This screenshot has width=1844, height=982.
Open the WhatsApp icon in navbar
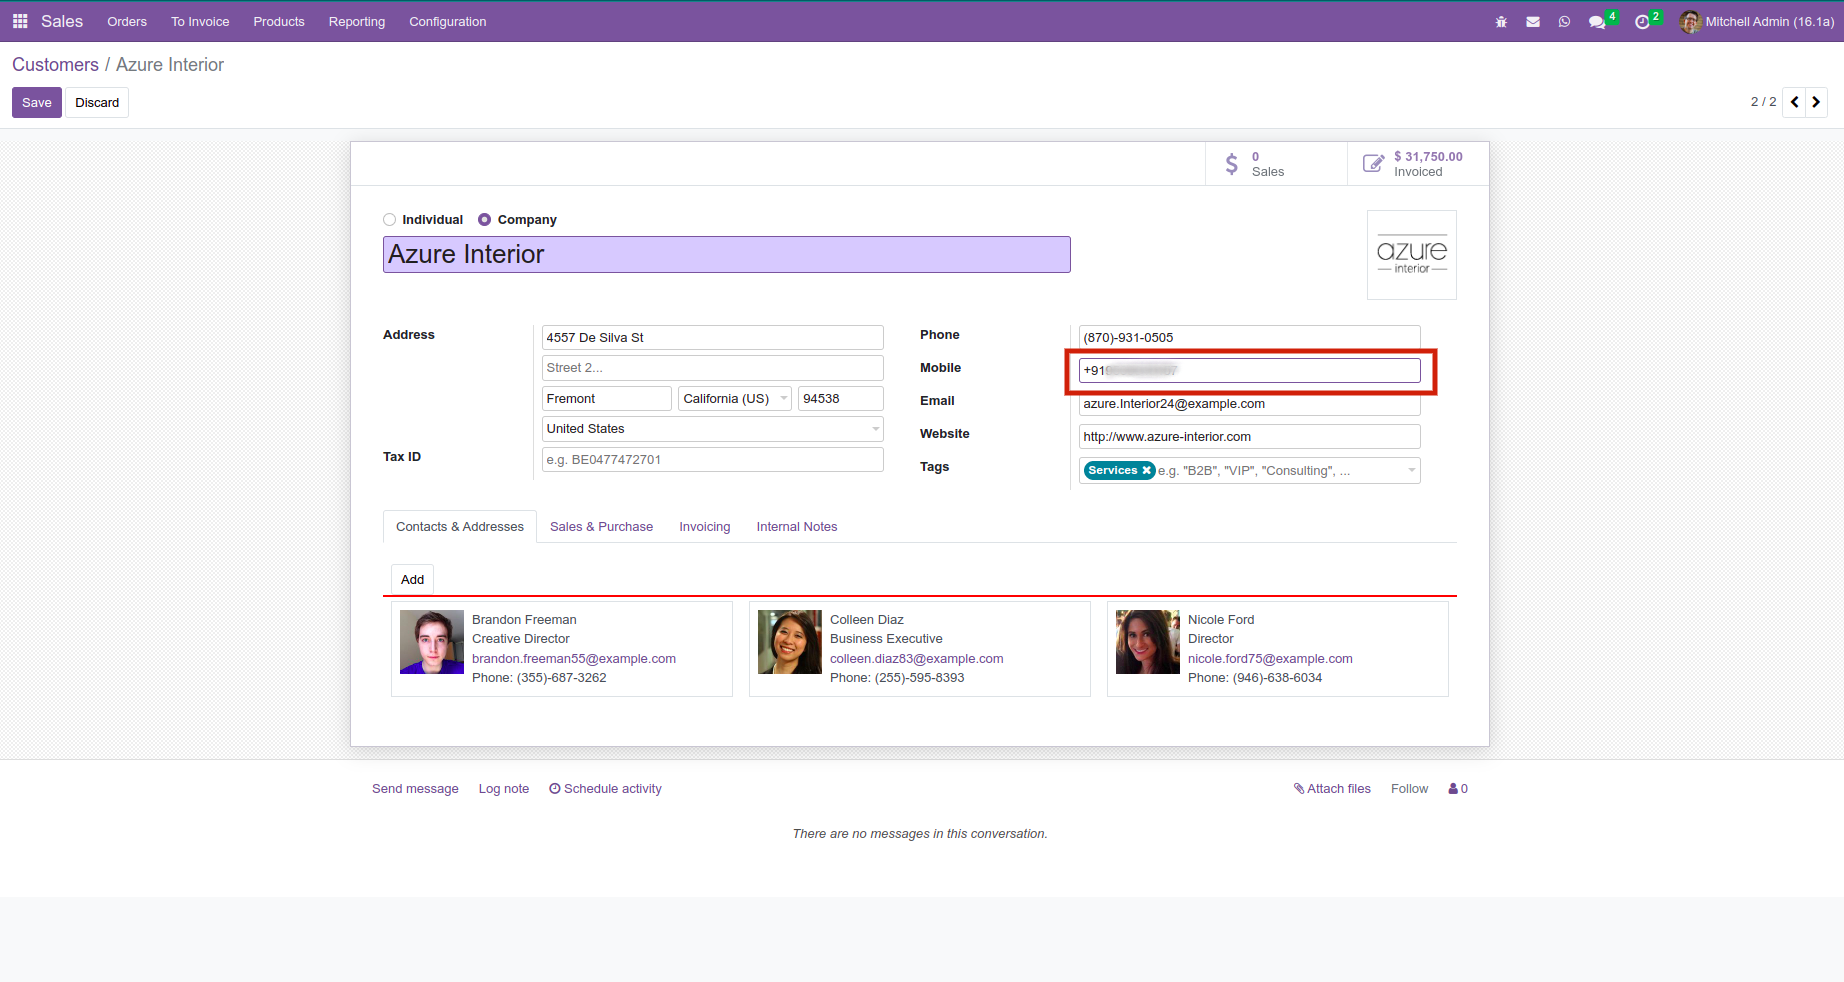click(1564, 22)
